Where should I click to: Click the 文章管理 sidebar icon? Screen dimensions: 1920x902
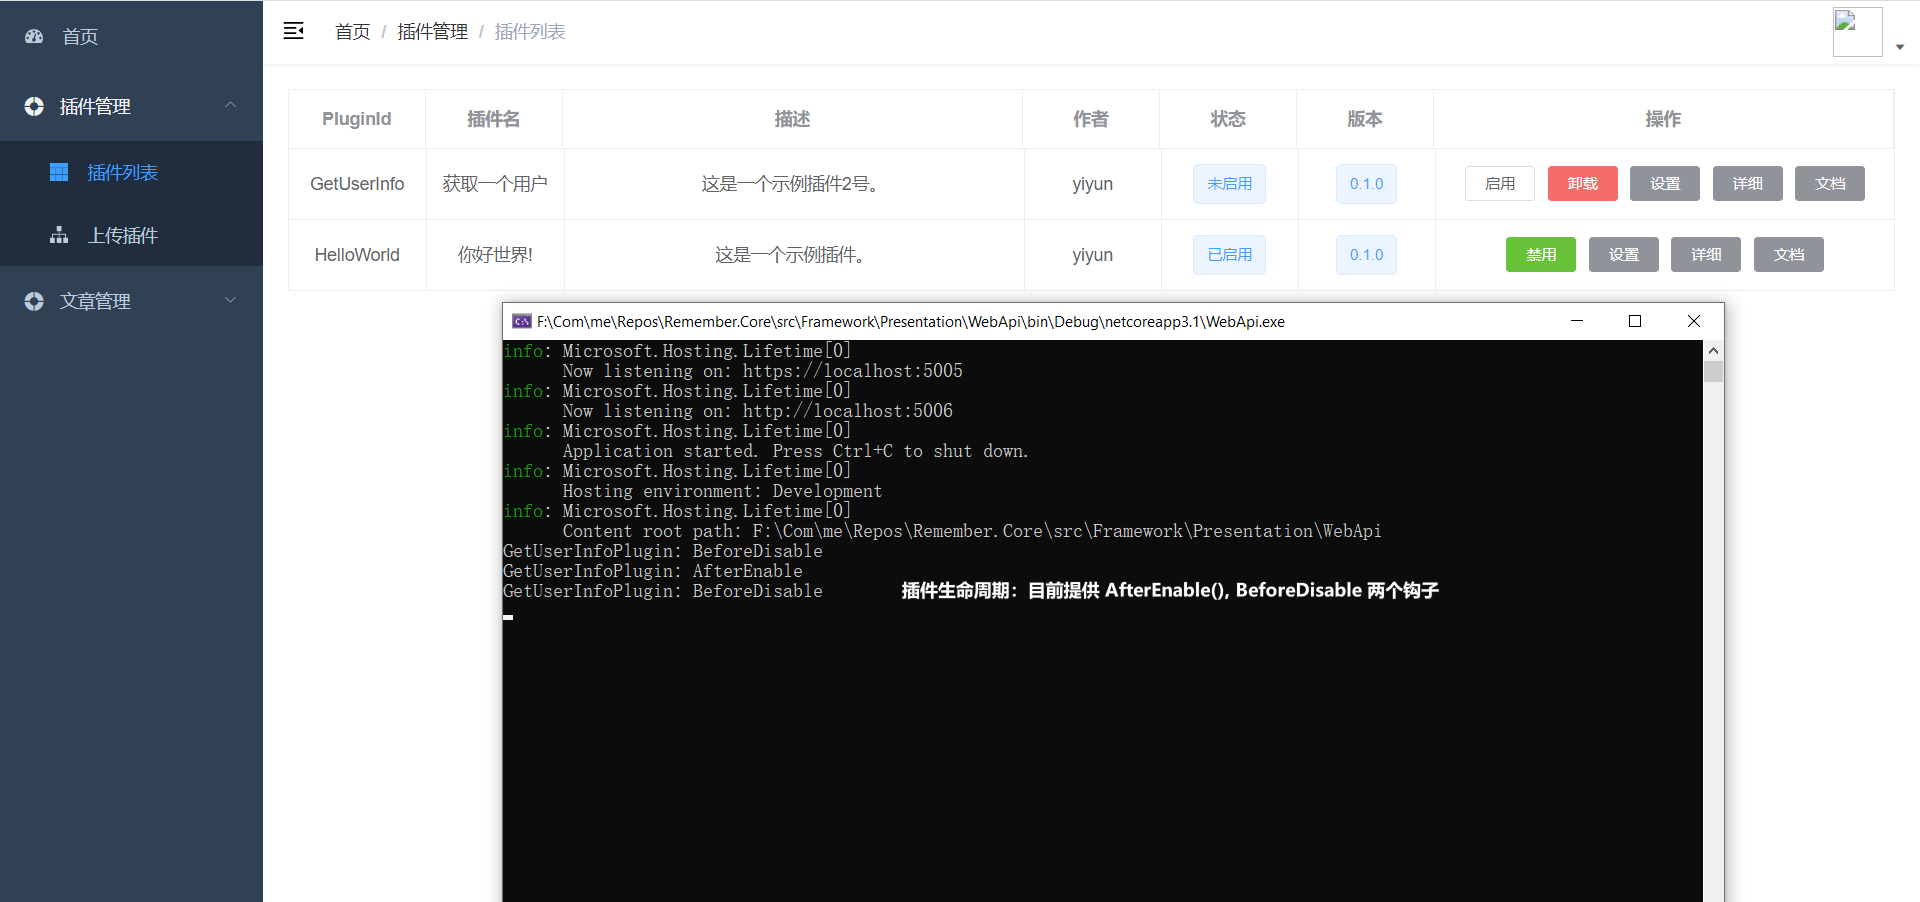click(34, 301)
